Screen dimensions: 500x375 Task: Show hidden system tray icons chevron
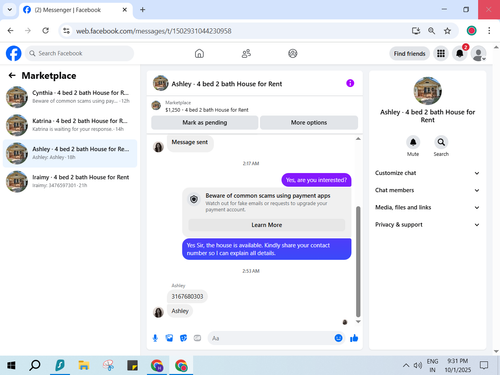[x=406, y=366]
